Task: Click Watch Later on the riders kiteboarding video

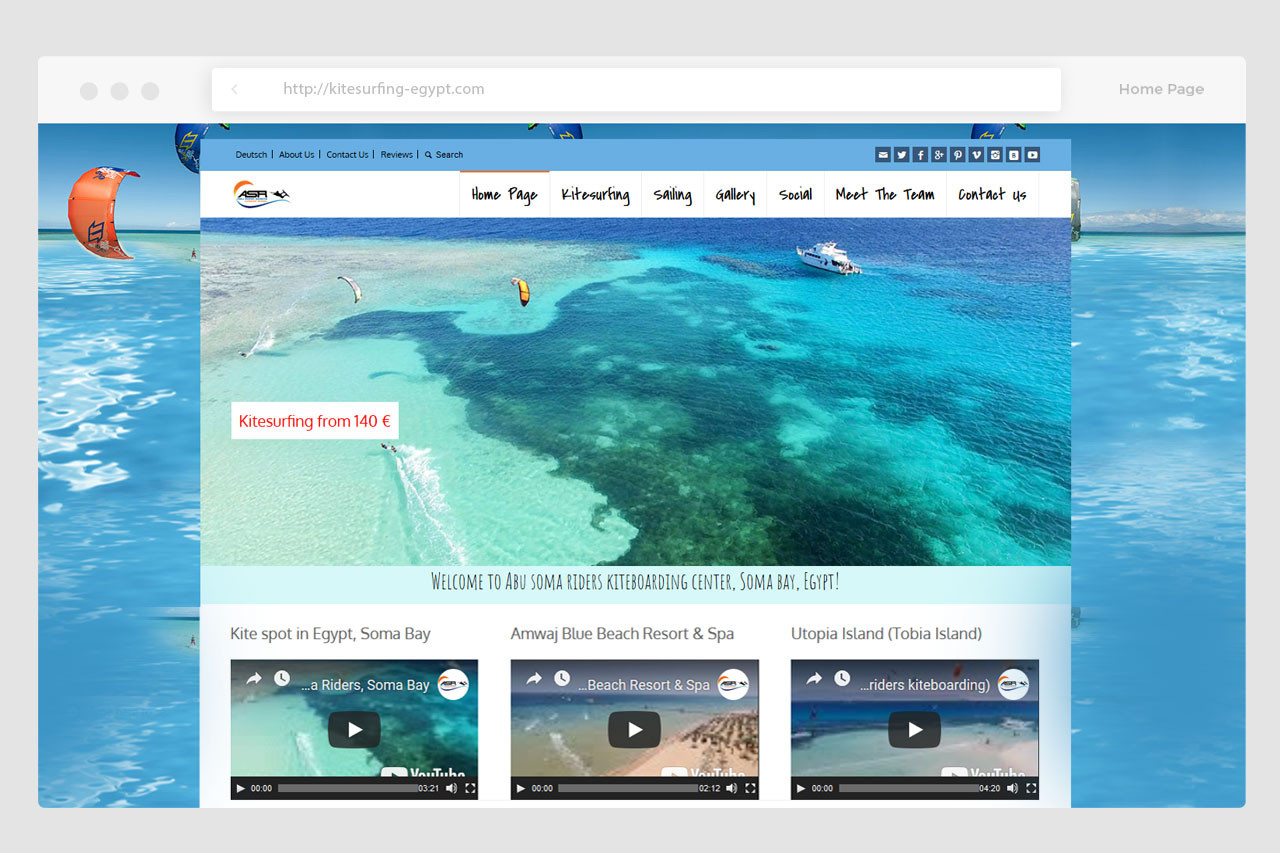Action: pos(842,678)
